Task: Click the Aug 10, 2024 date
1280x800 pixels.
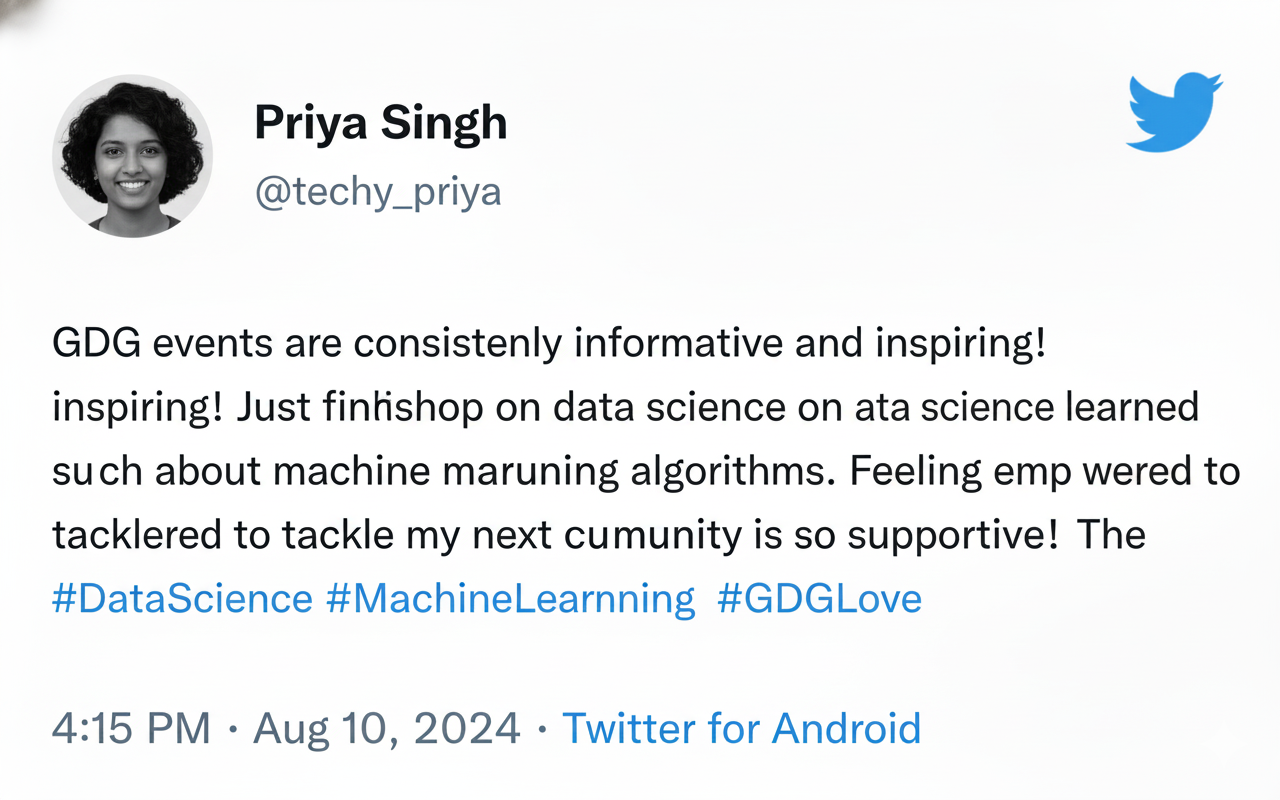Action: (x=387, y=728)
